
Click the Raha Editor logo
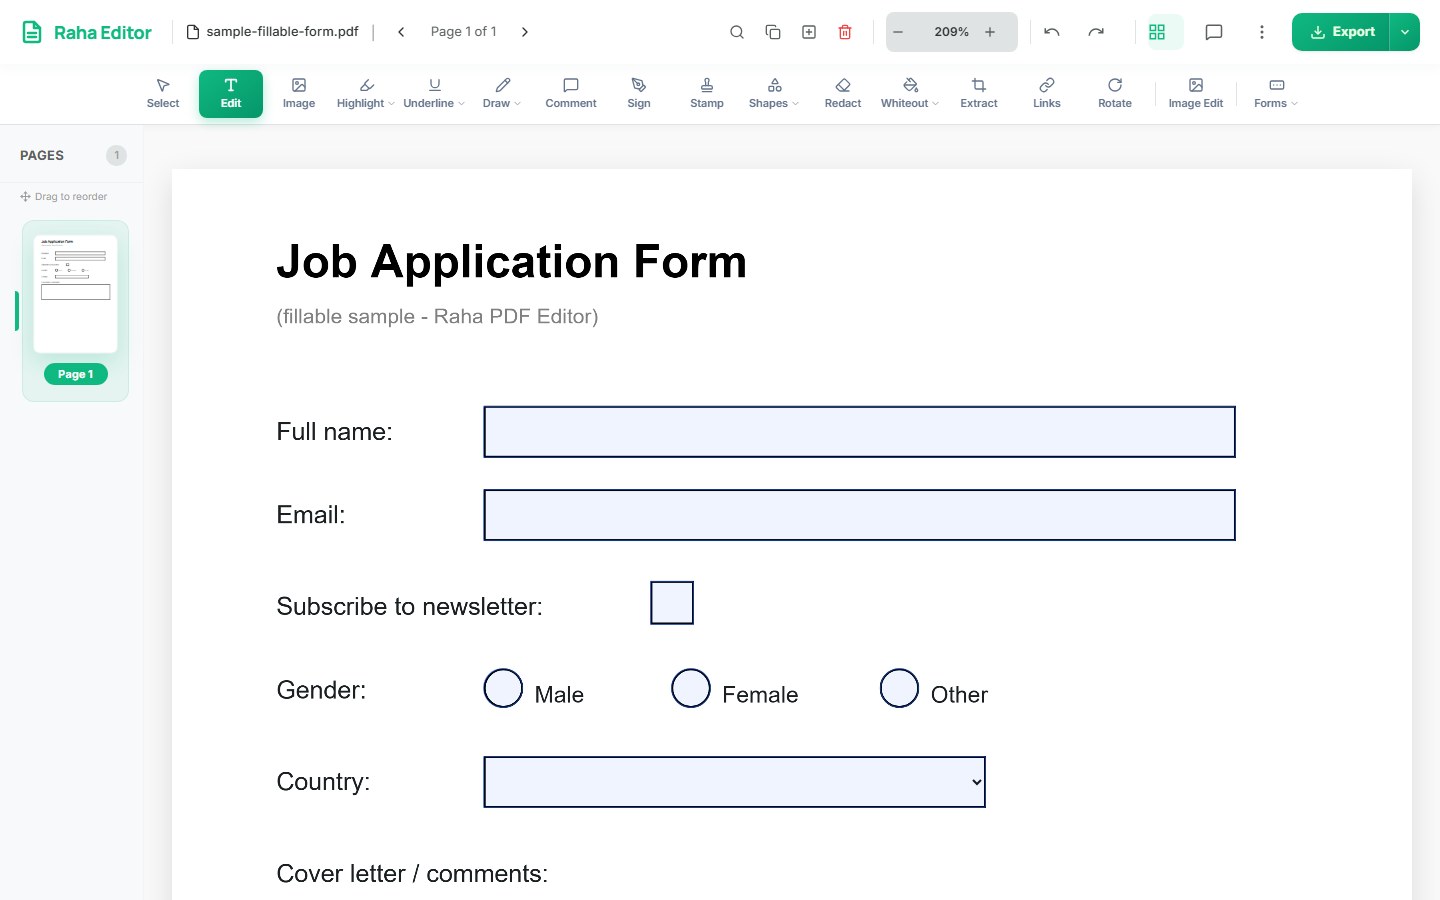87,32
